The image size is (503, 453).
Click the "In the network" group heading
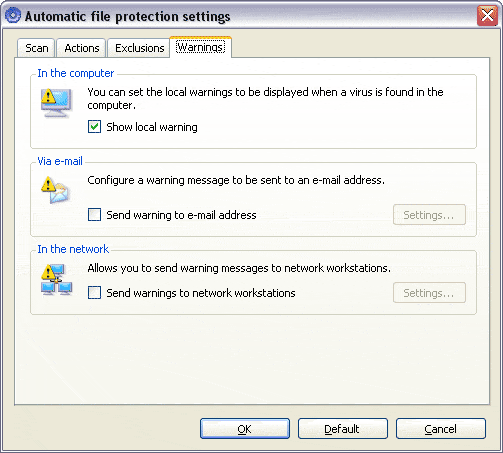click(73, 249)
